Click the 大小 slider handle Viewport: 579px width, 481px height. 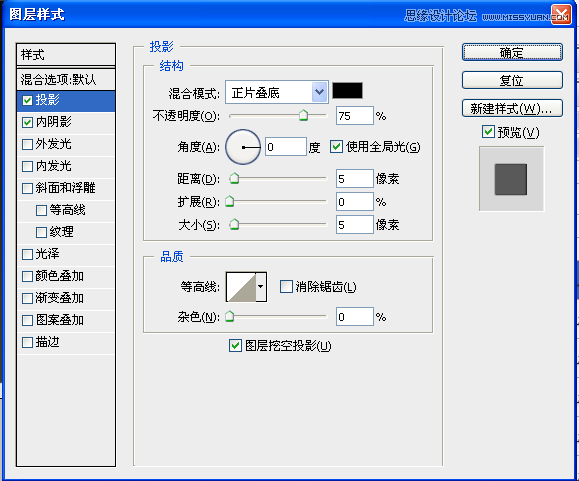click(234, 224)
